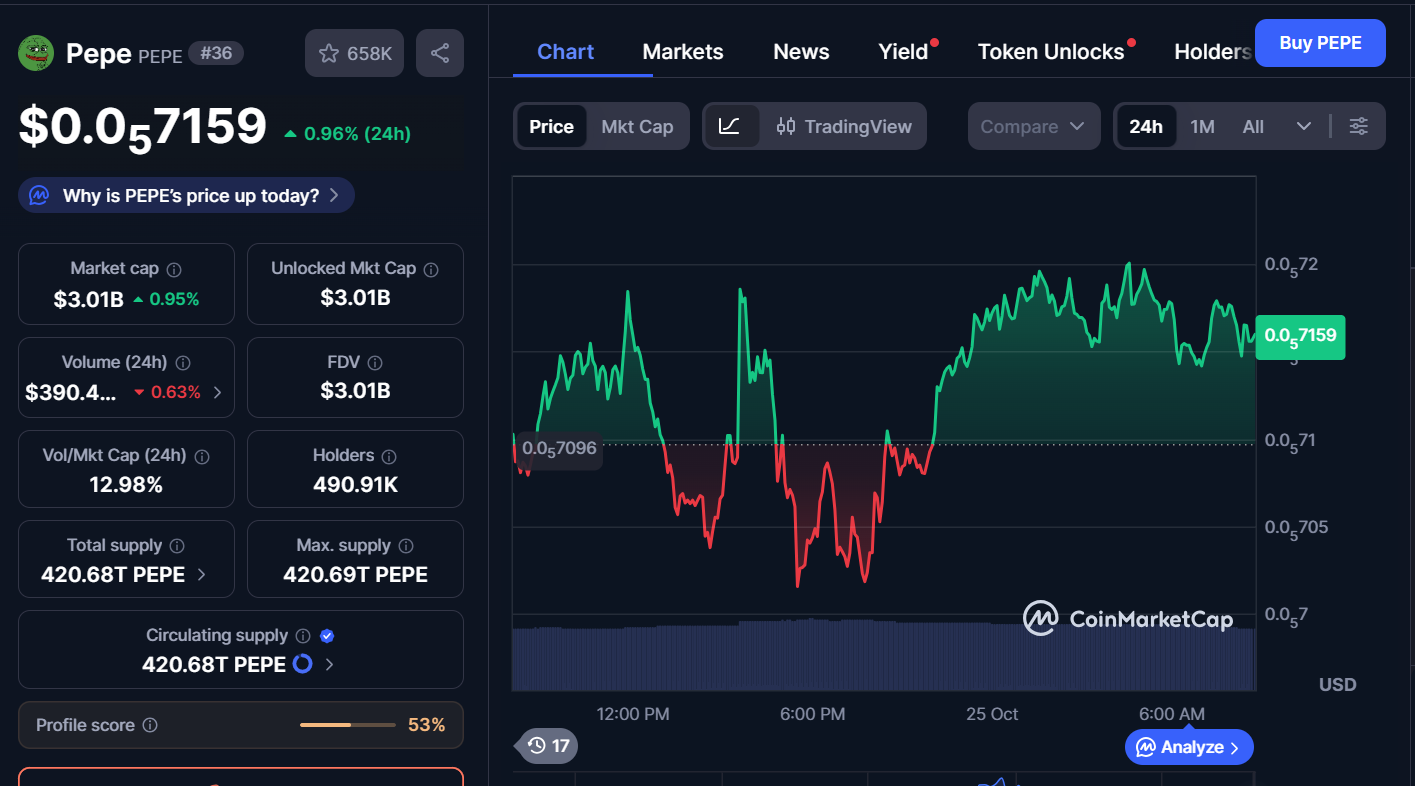Click the verified badge by Circulating supply

point(327,636)
